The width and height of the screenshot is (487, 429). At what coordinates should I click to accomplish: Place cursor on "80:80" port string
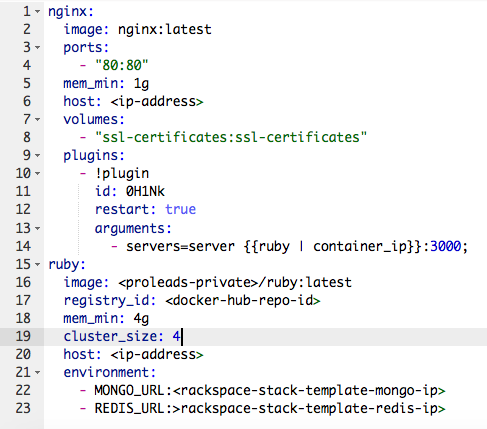pyautogui.click(x=122, y=65)
